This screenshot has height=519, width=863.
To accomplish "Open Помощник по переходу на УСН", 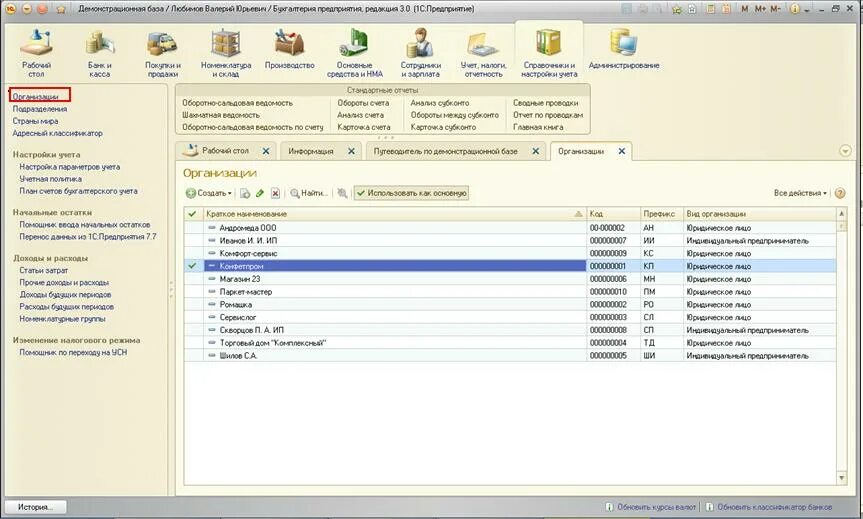I will (73, 352).
